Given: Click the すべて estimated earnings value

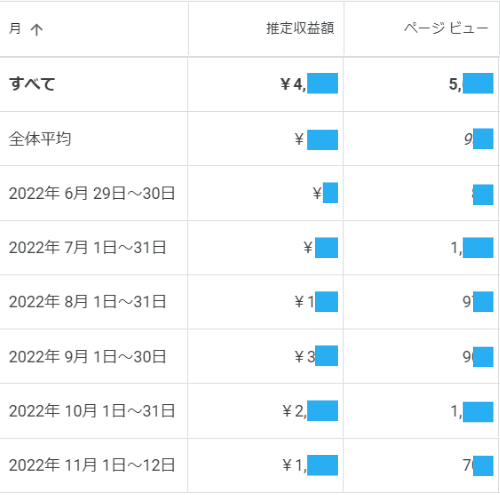Looking at the screenshot, I should (309, 84).
